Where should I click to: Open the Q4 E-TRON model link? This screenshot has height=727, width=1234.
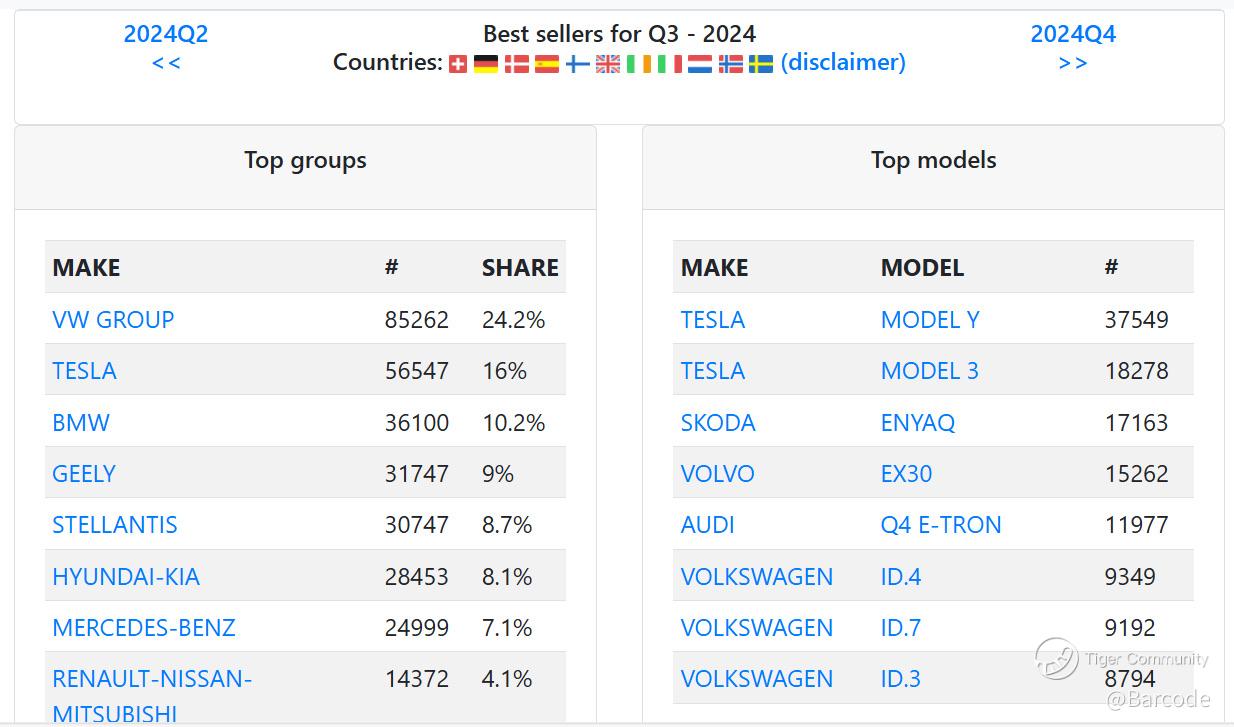[x=941, y=525]
